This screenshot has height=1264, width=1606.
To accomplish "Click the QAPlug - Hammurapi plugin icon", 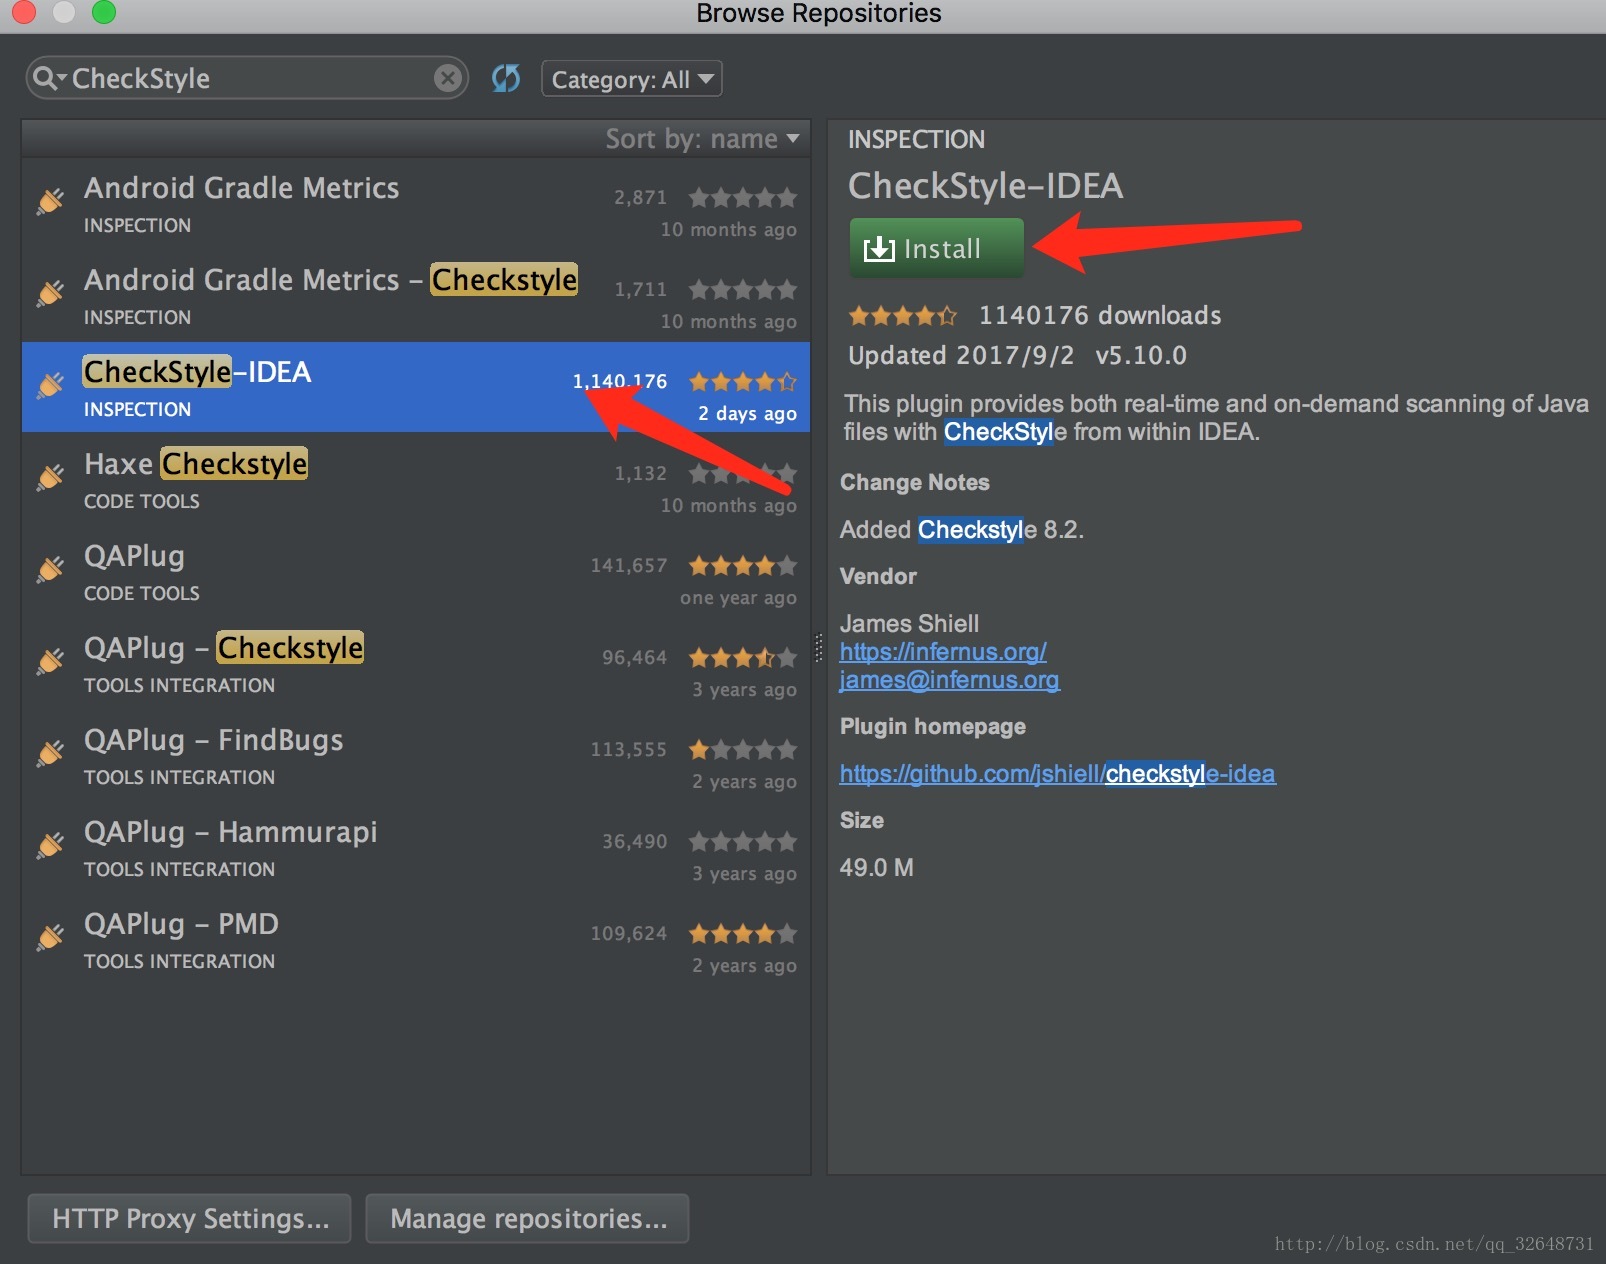I will click(x=50, y=845).
